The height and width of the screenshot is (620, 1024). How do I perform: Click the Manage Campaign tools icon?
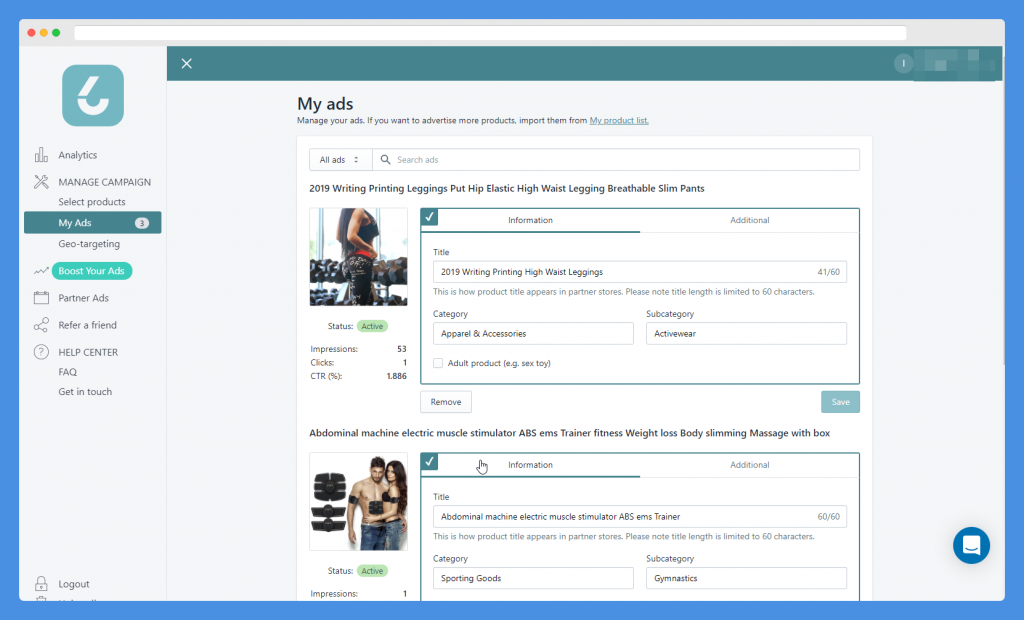(41, 182)
